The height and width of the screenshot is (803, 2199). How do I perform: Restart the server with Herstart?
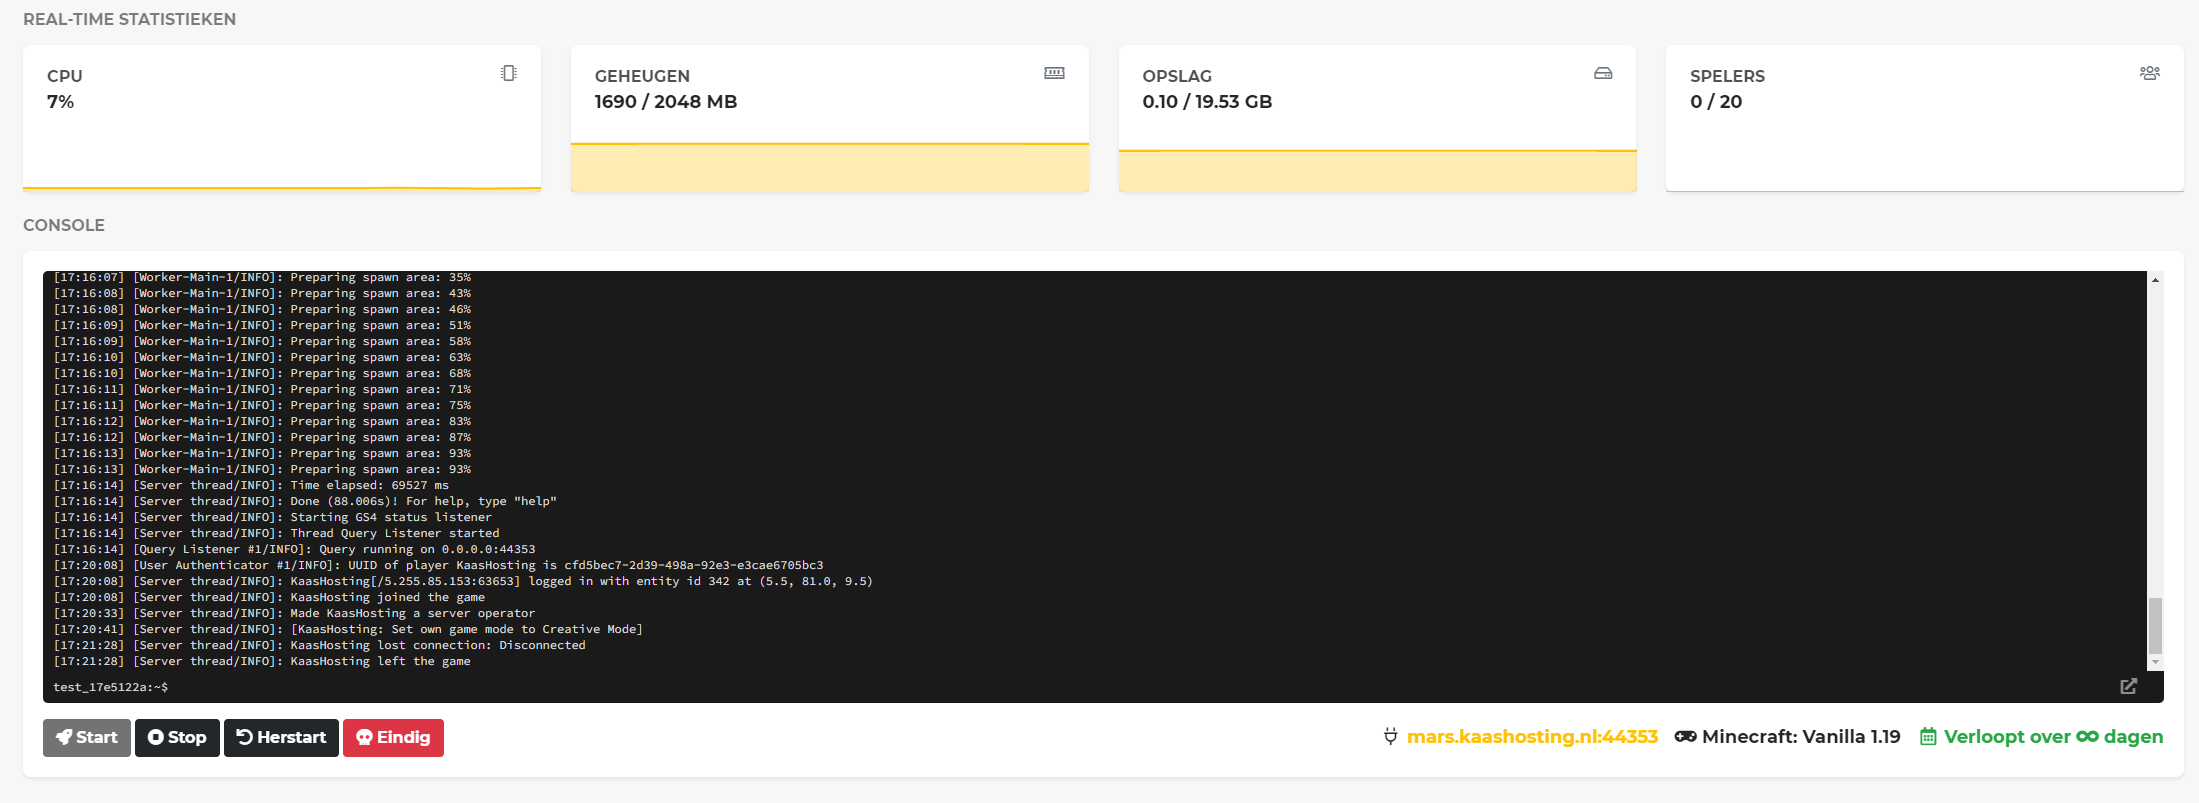click(x=281, y=738)
